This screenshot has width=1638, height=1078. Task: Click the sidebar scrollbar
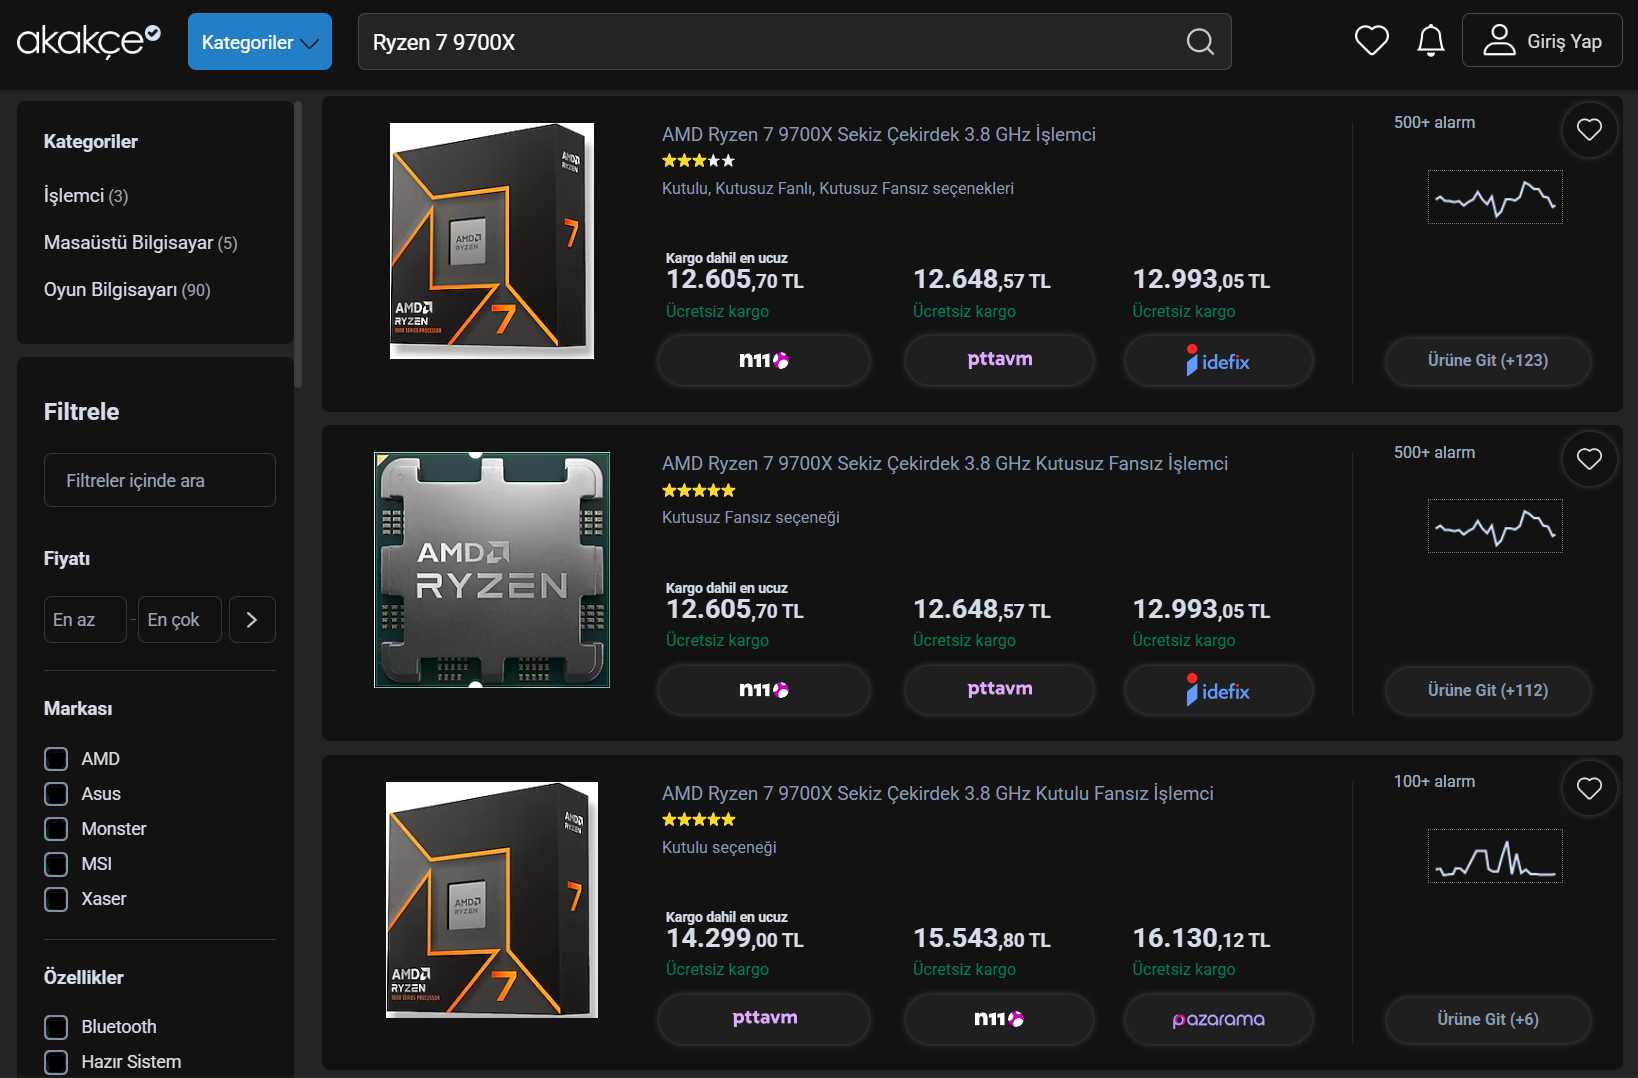(298, 245)
